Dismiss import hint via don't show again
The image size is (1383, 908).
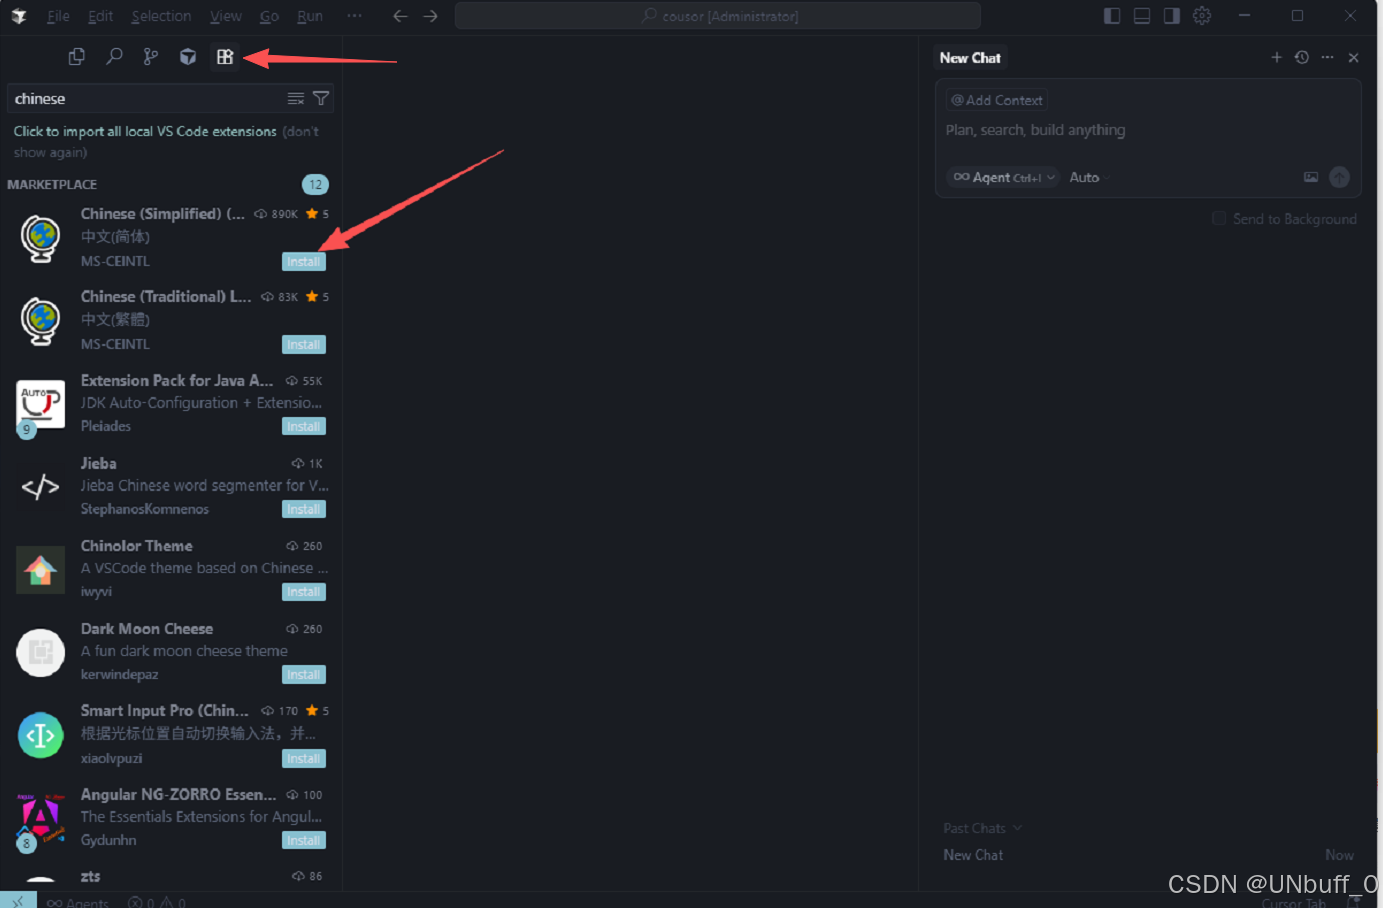[x=165, y=142]
